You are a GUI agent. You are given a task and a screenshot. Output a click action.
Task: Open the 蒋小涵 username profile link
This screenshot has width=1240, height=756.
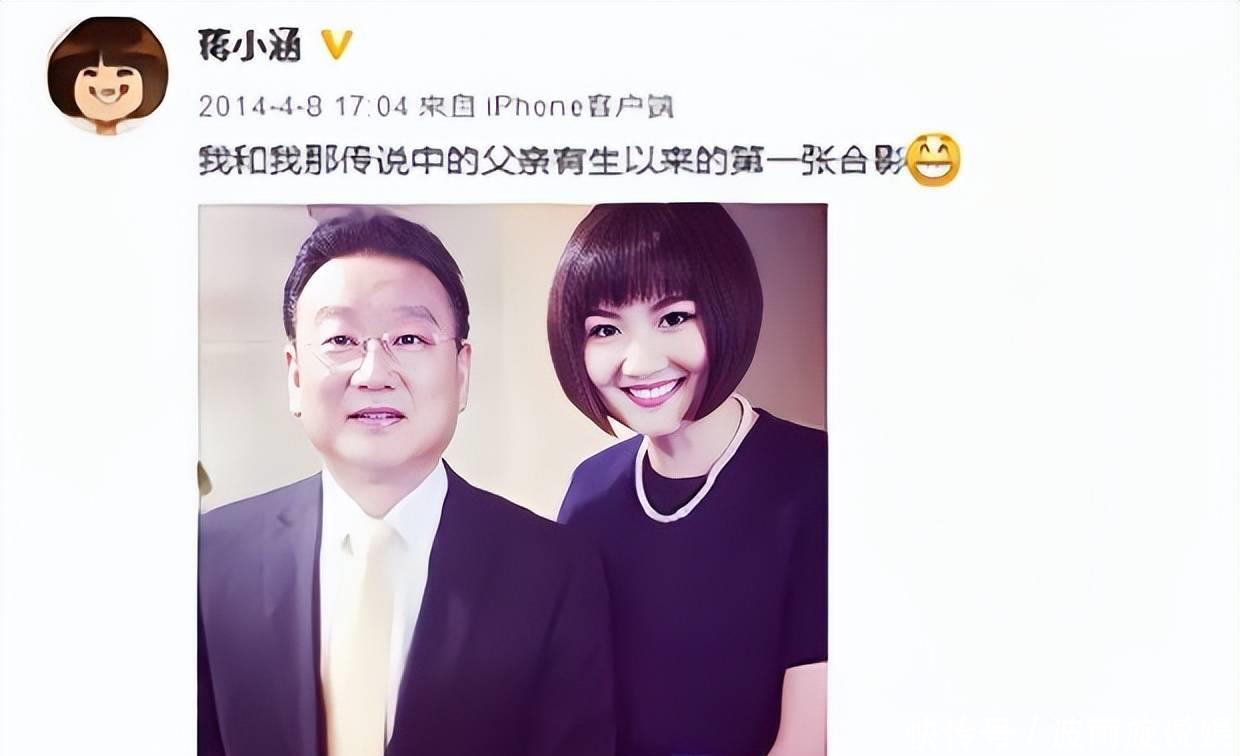pyautogui.click(x=250, y=45)
